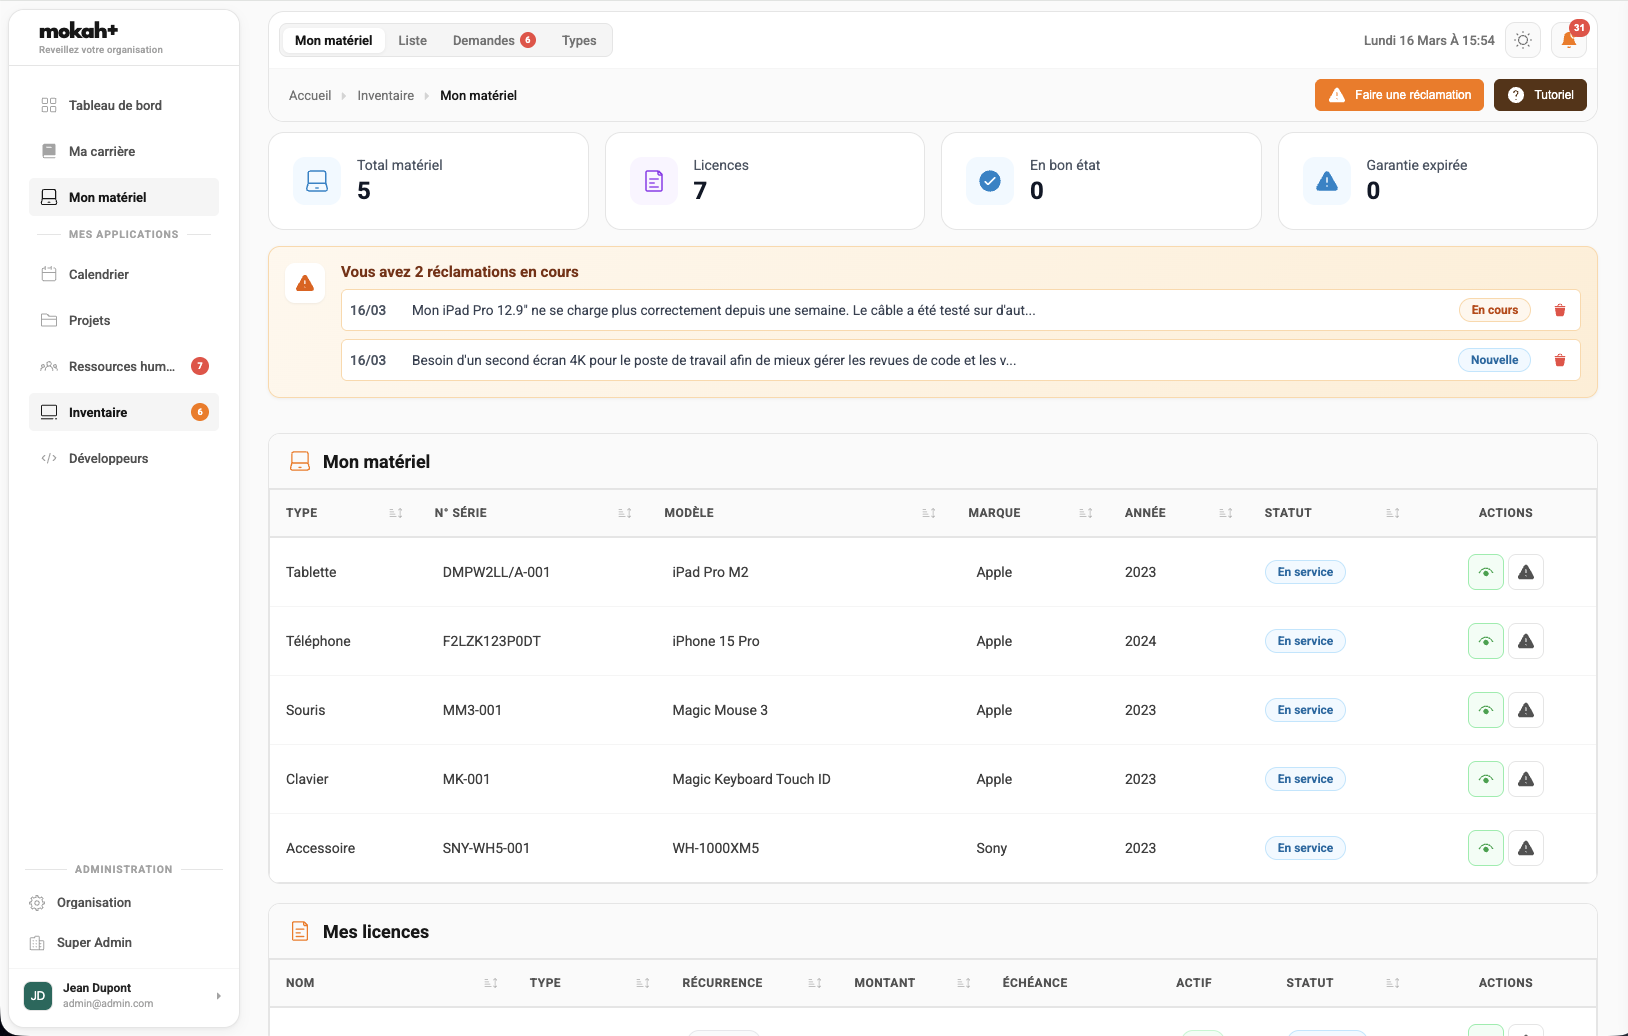Report issue for iPhone 15 Pro row

[x=1525, y=641]
